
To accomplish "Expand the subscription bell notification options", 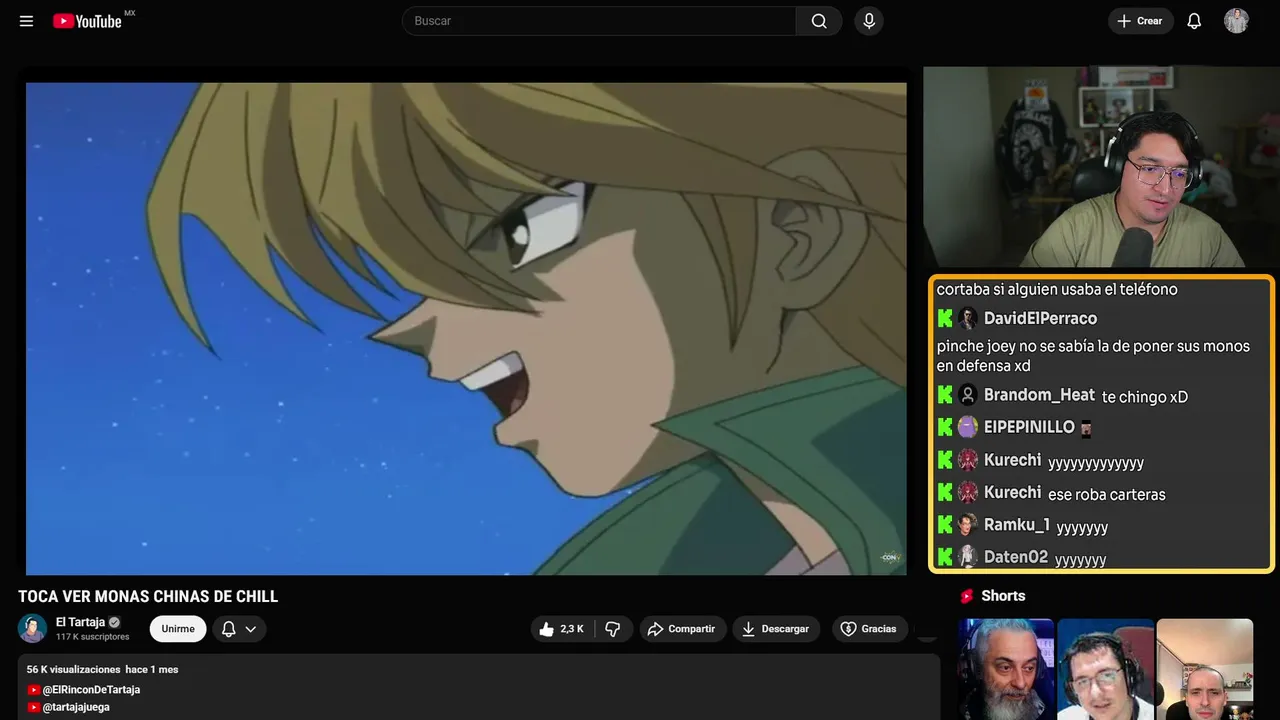I will [239, 629].
